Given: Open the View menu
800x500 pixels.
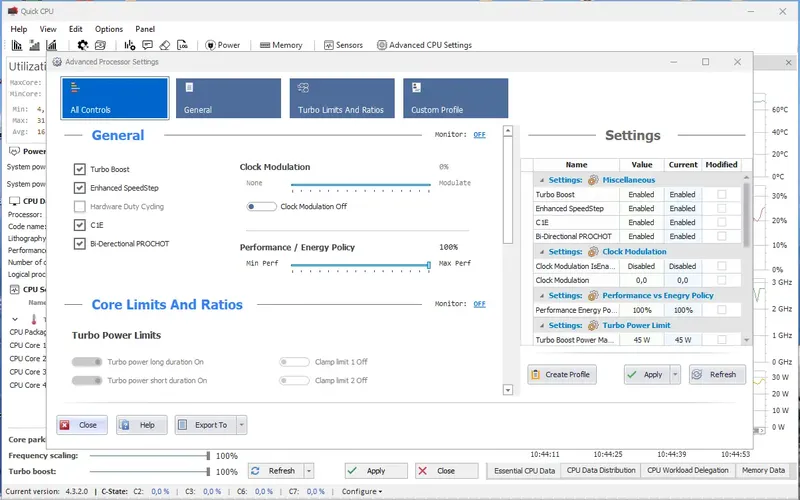Looking at the screenshot, I should pos(48,29).
